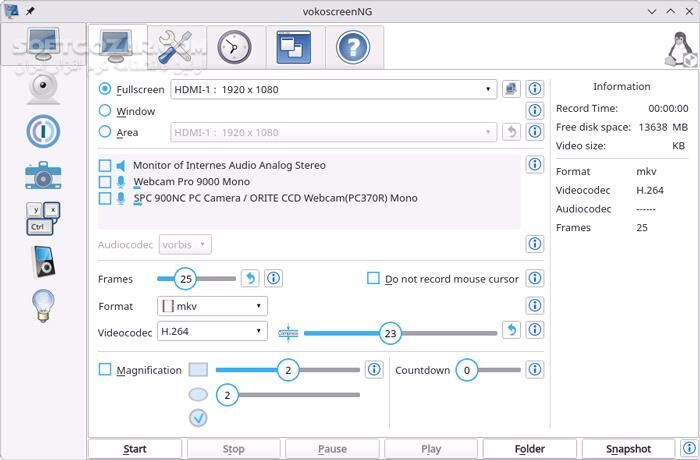Open the keyboard shortcut section in sidebar
The height and width of the screenshot is (460, 700).
[43, 219]
